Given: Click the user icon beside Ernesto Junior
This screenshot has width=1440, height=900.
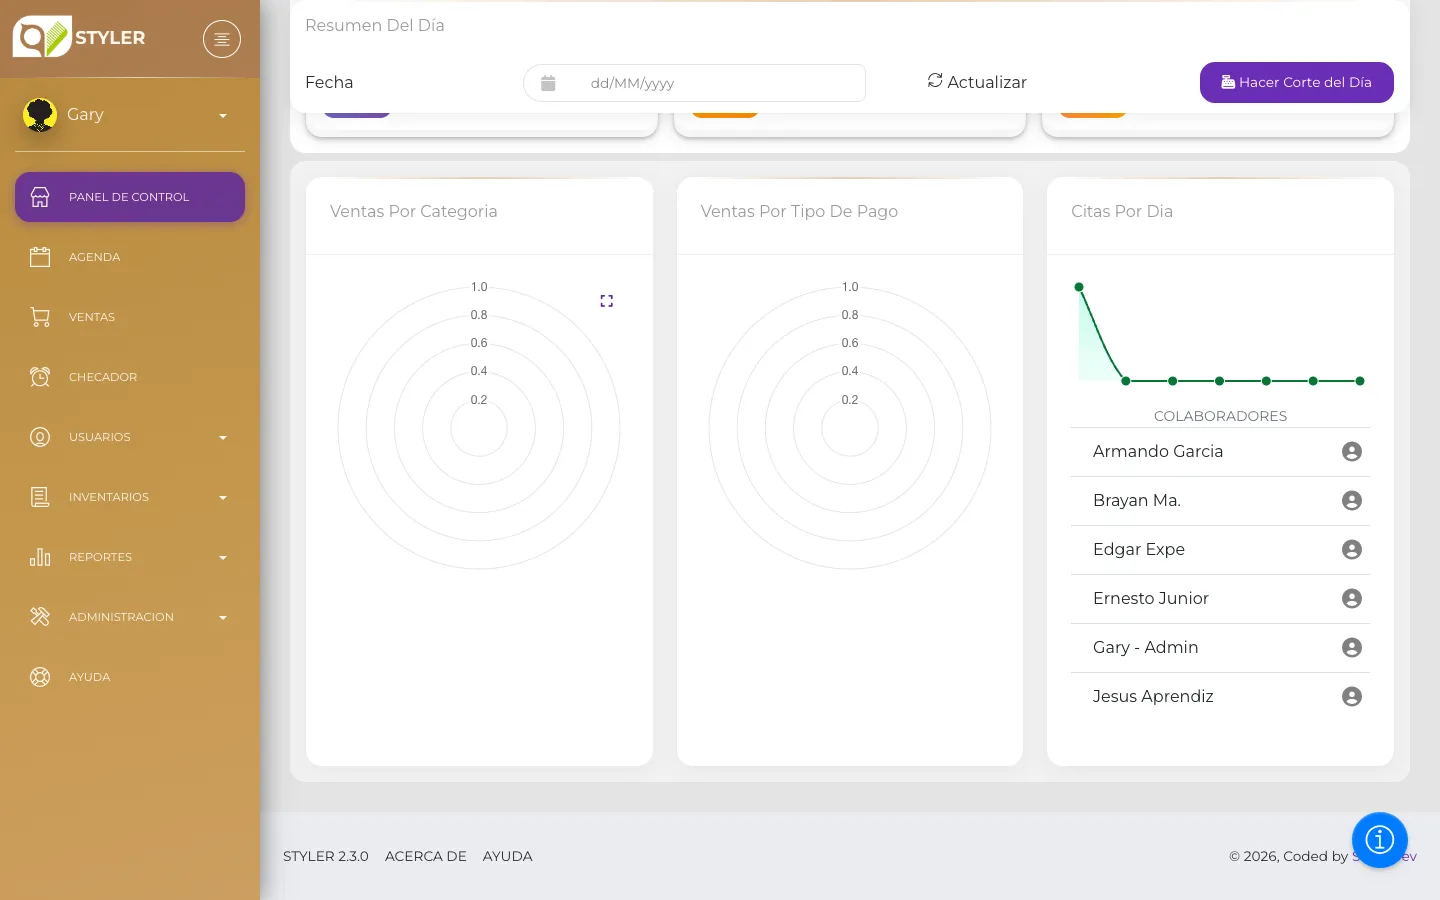Looking at the screenshot, I should [1352, 599].
